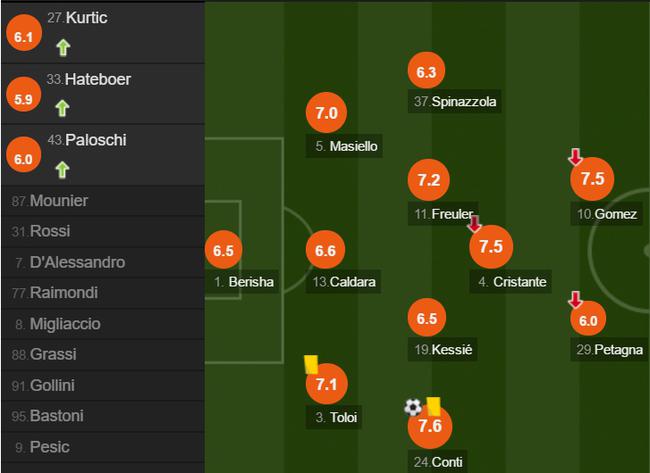Image resolution: width=650 pixels, height=473 pixels.
Task: Click green substituted-on arrow under Kurtic
Action: point(63,48)
